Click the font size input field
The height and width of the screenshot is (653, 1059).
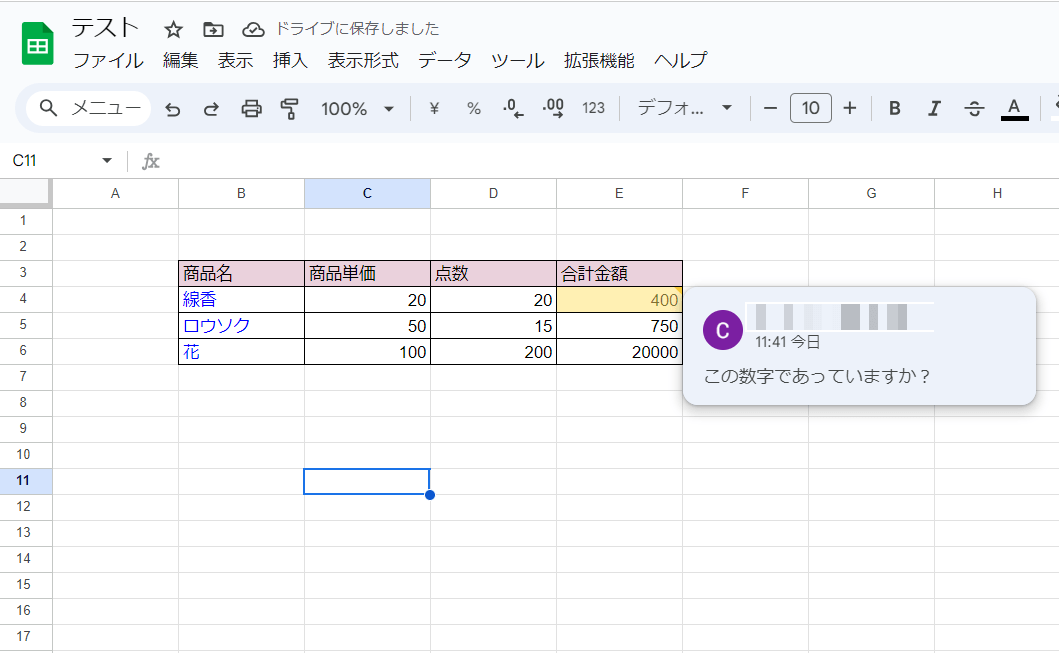pyautogui.click(x=810, y=109)
